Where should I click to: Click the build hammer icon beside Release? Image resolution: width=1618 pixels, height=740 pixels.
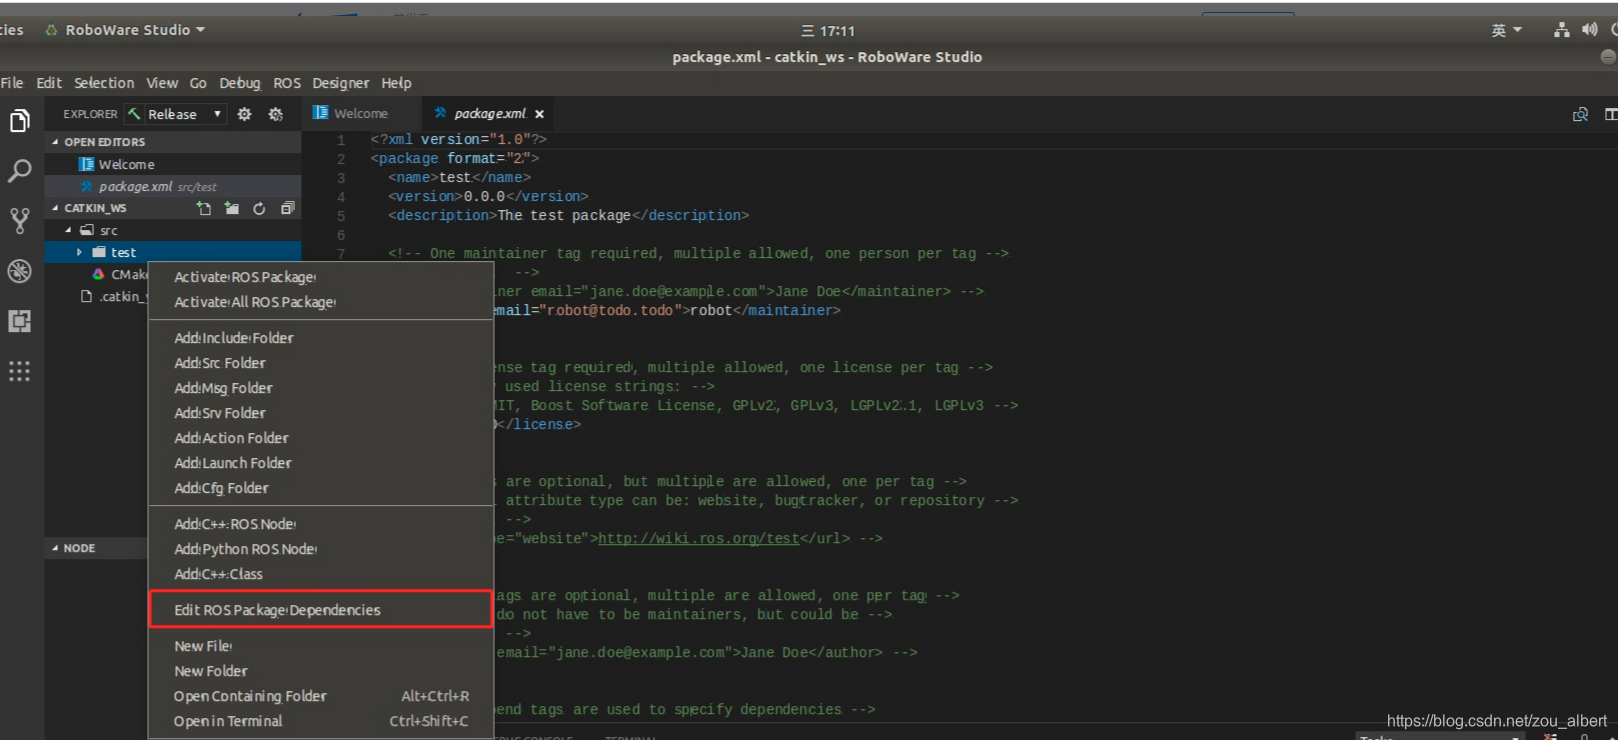coord(134,114)
